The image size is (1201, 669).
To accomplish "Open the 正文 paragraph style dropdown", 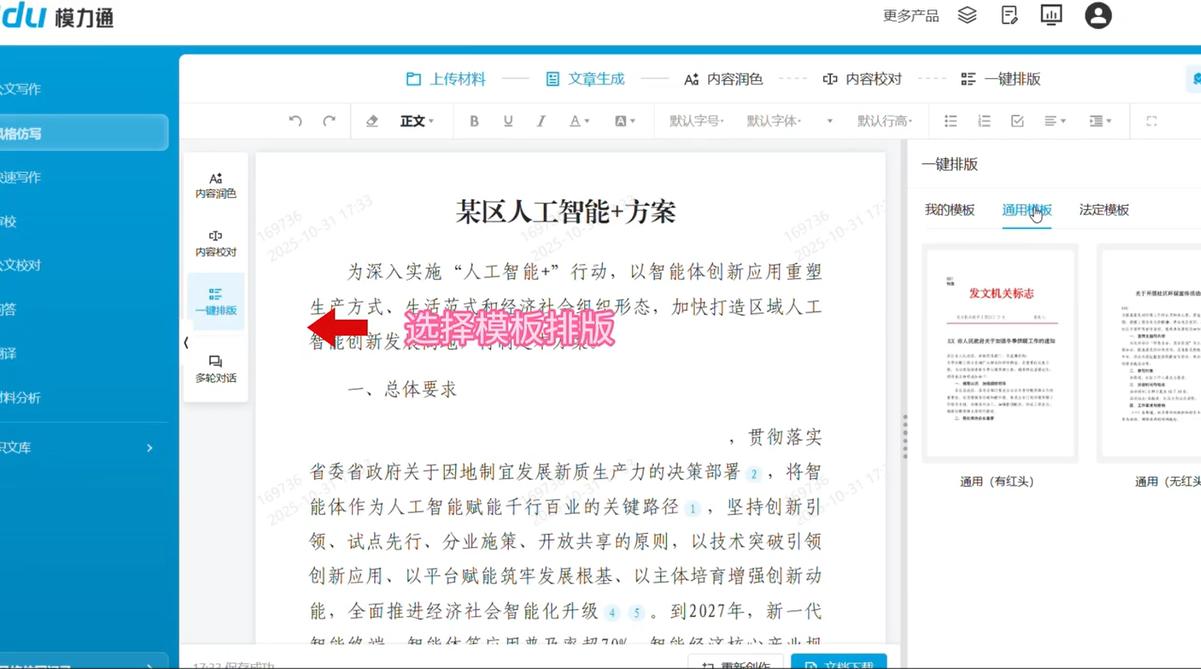I will click(417, 121).
